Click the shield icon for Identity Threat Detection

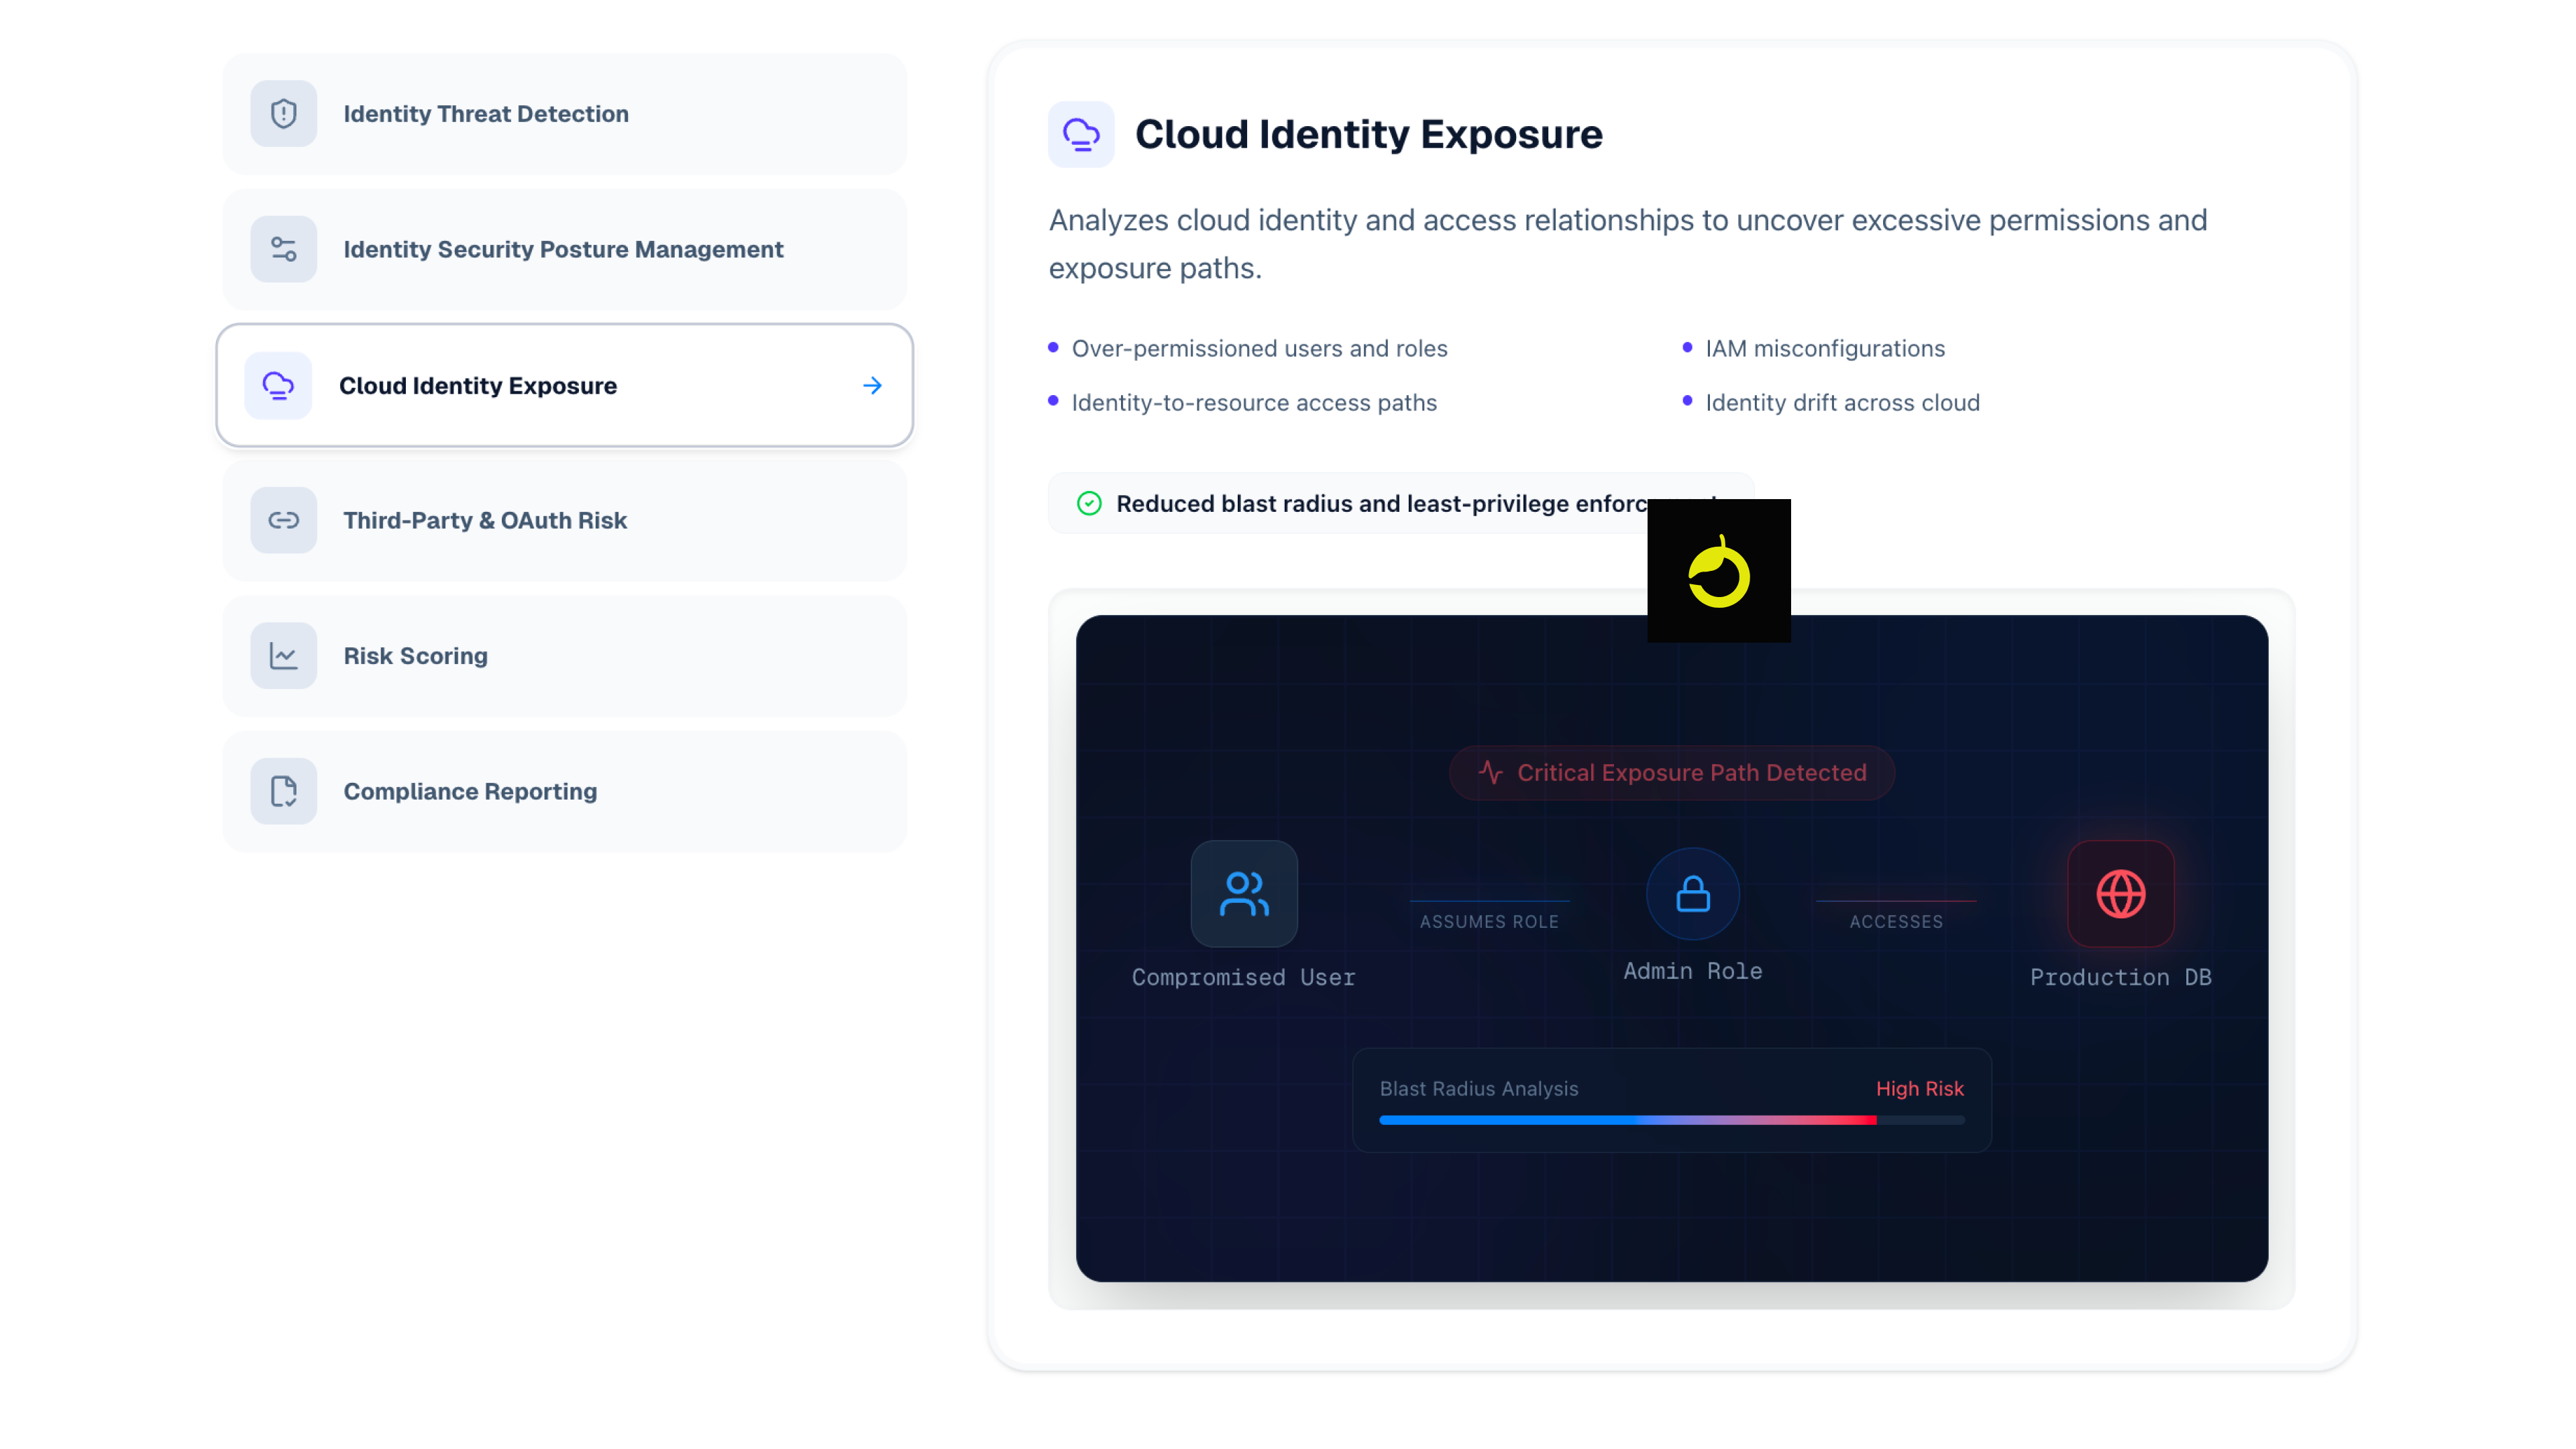(284, 114)
